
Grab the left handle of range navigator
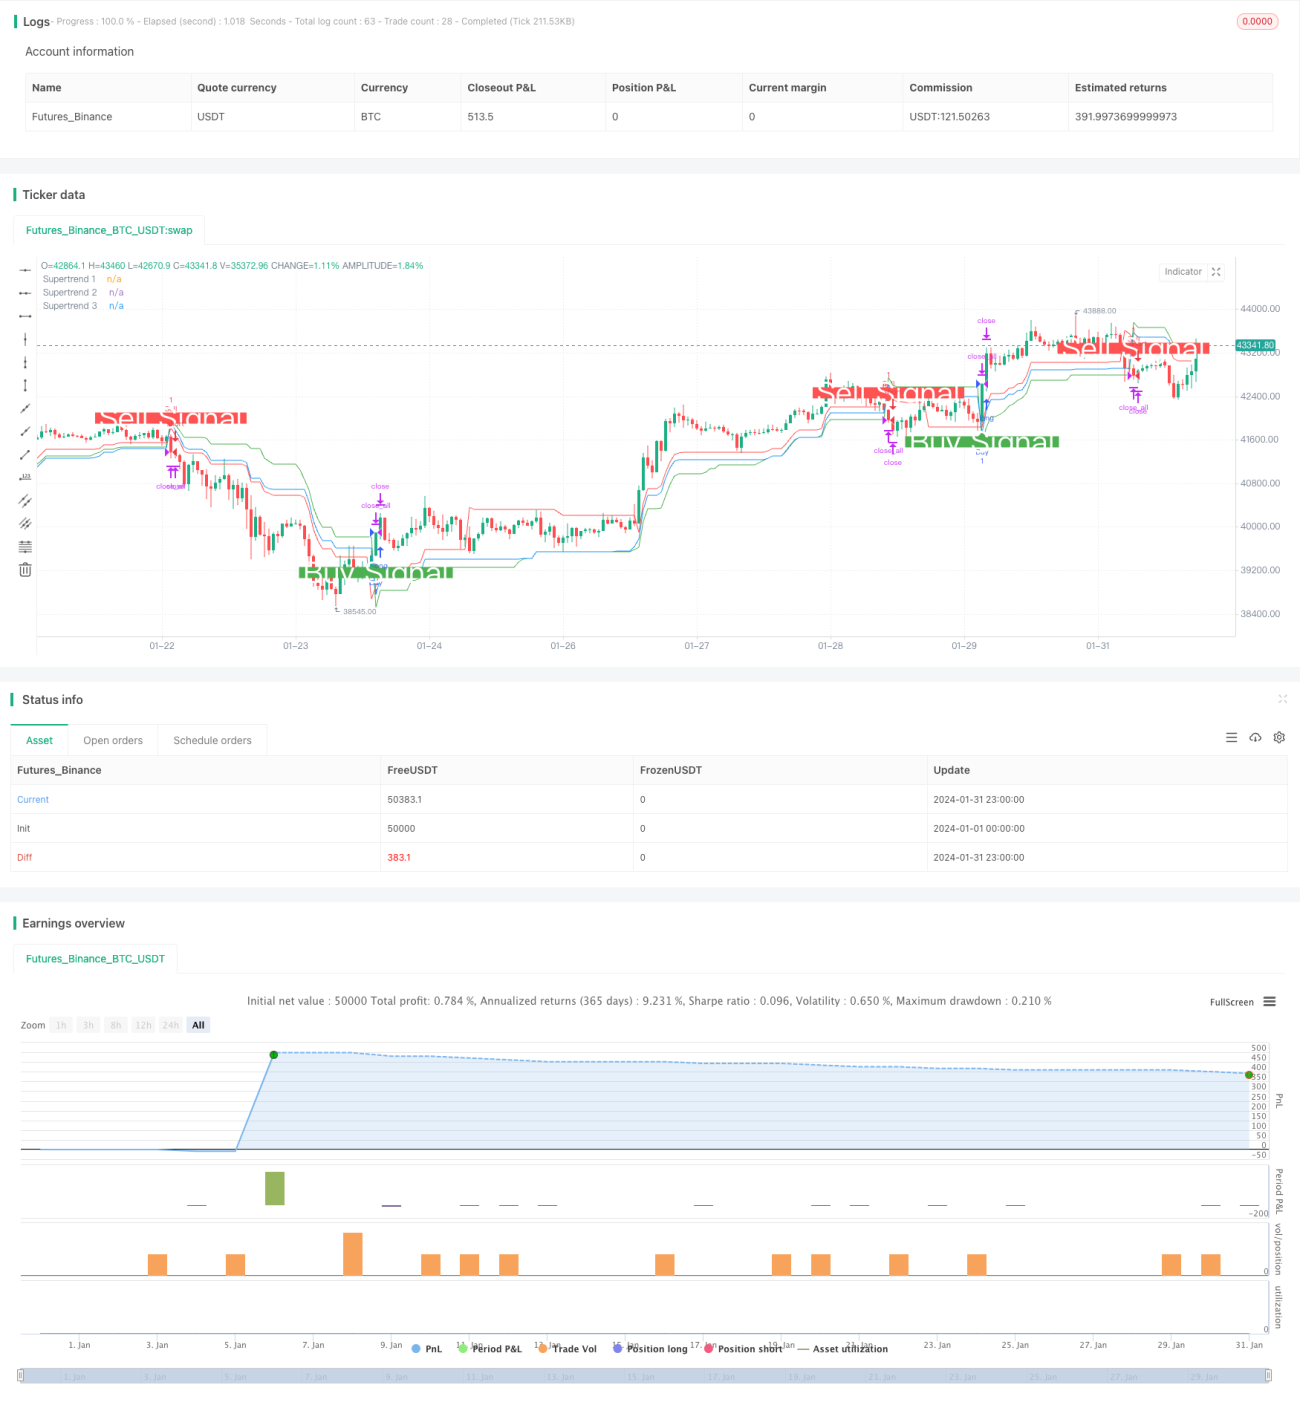pyautogui.click(x=22, y=1376)
